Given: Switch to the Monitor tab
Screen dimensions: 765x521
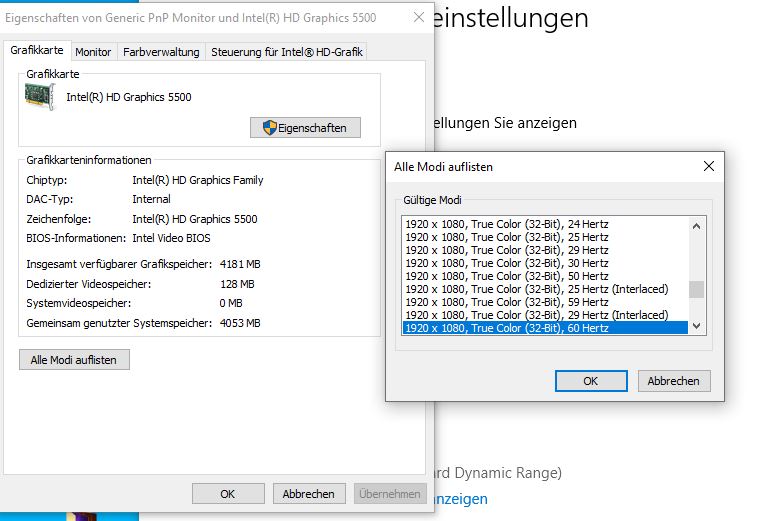Looking at the screenshot, I should tap(93, 52).
